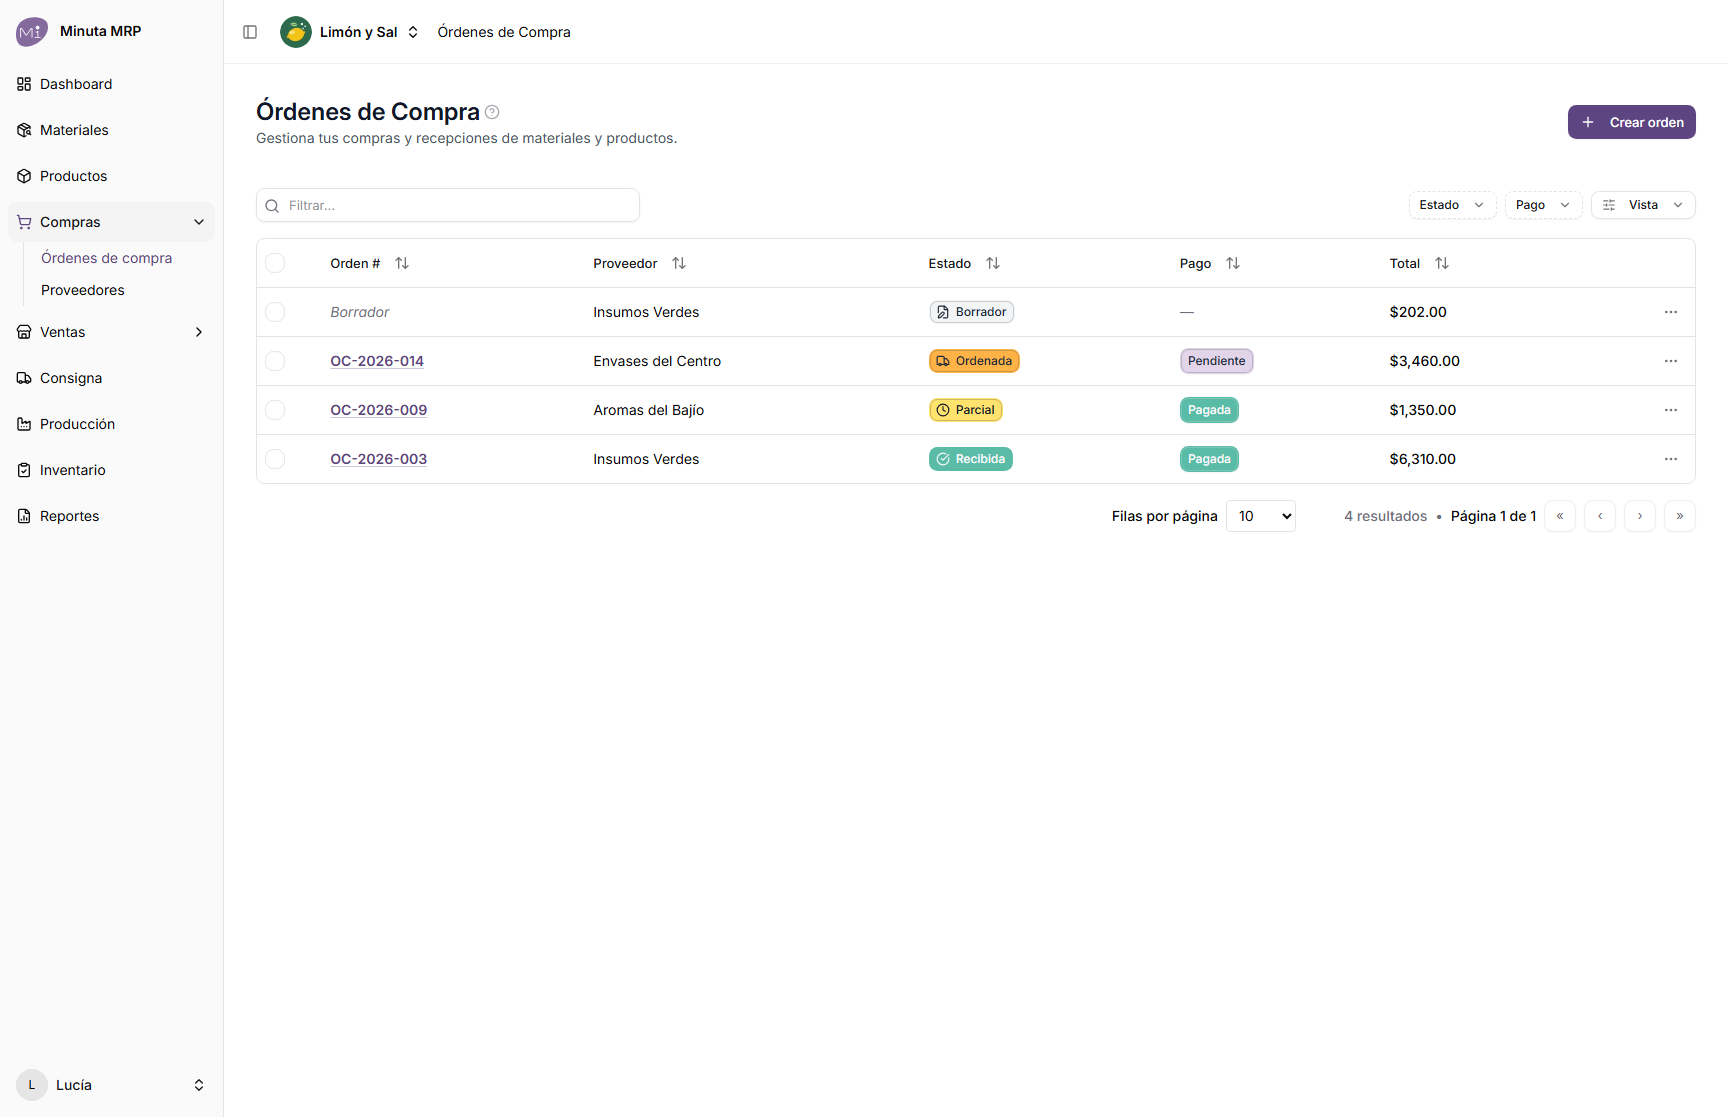
Task: Sort by Total column arrows
Action: click(x=1442, y=263)
